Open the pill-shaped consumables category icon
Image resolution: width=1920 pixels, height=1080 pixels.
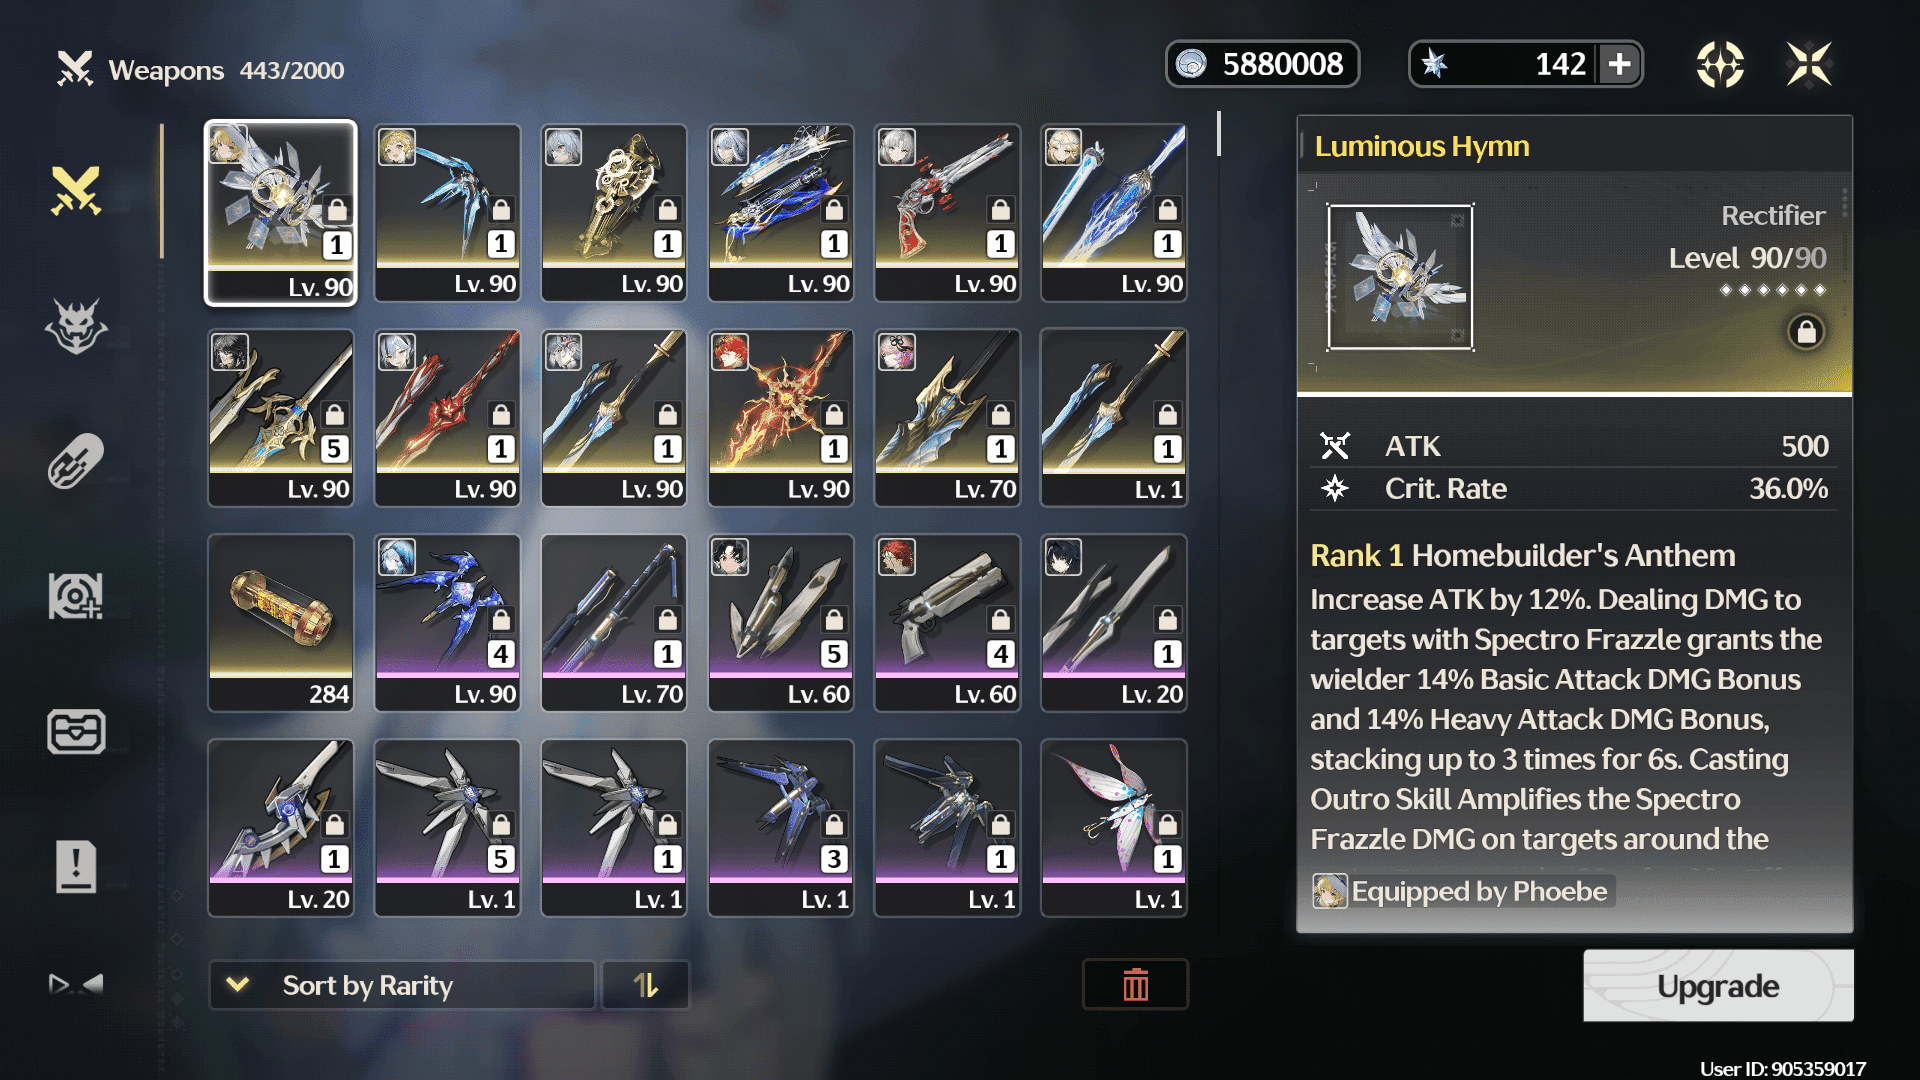coord(76,461)
